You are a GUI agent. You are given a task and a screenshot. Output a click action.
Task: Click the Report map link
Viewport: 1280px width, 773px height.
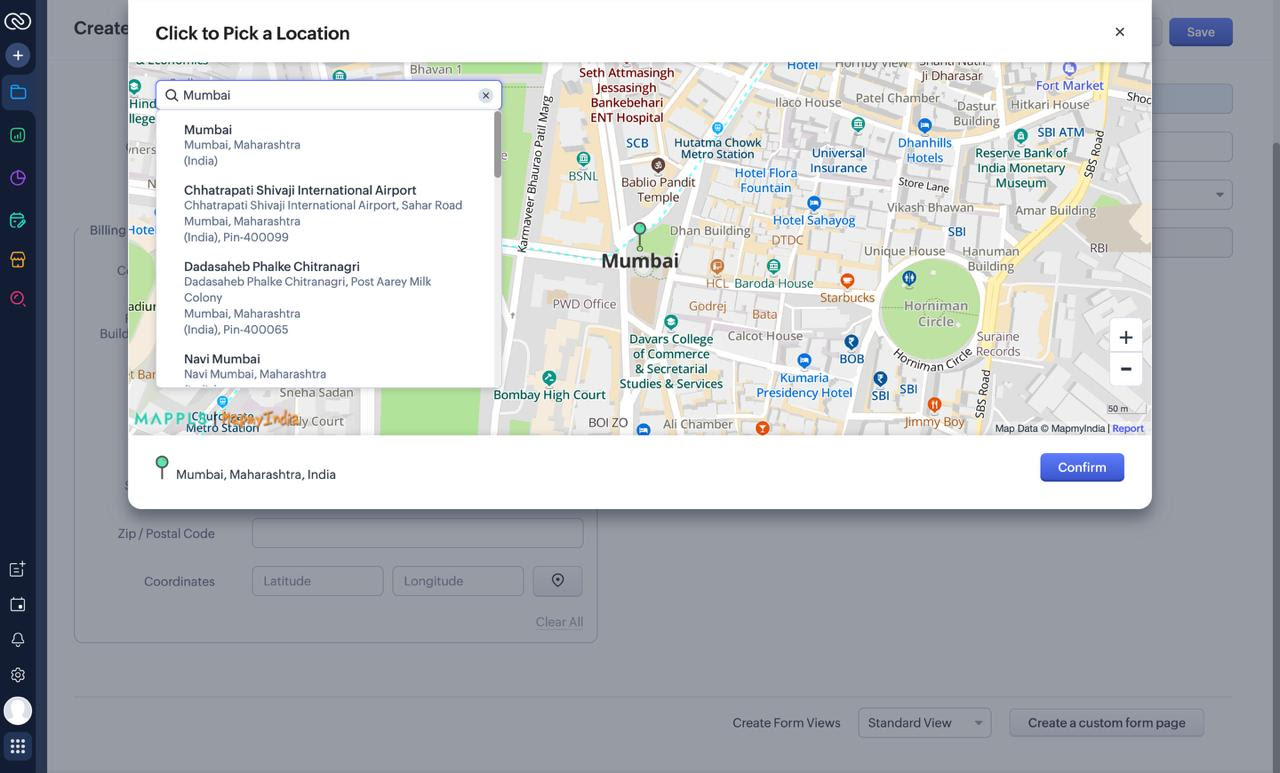1128,428
